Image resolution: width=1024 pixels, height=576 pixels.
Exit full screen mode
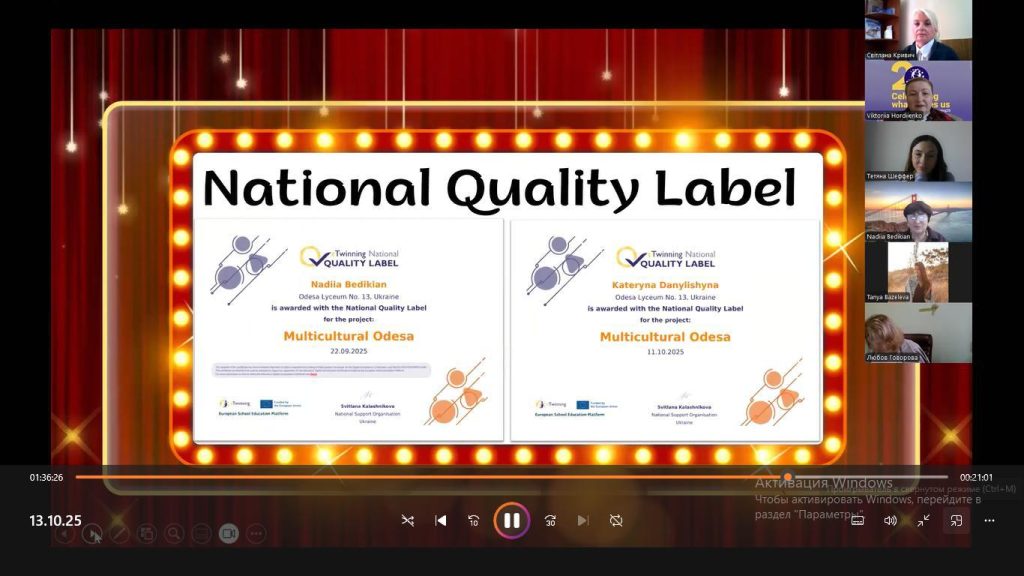point(923,520)
